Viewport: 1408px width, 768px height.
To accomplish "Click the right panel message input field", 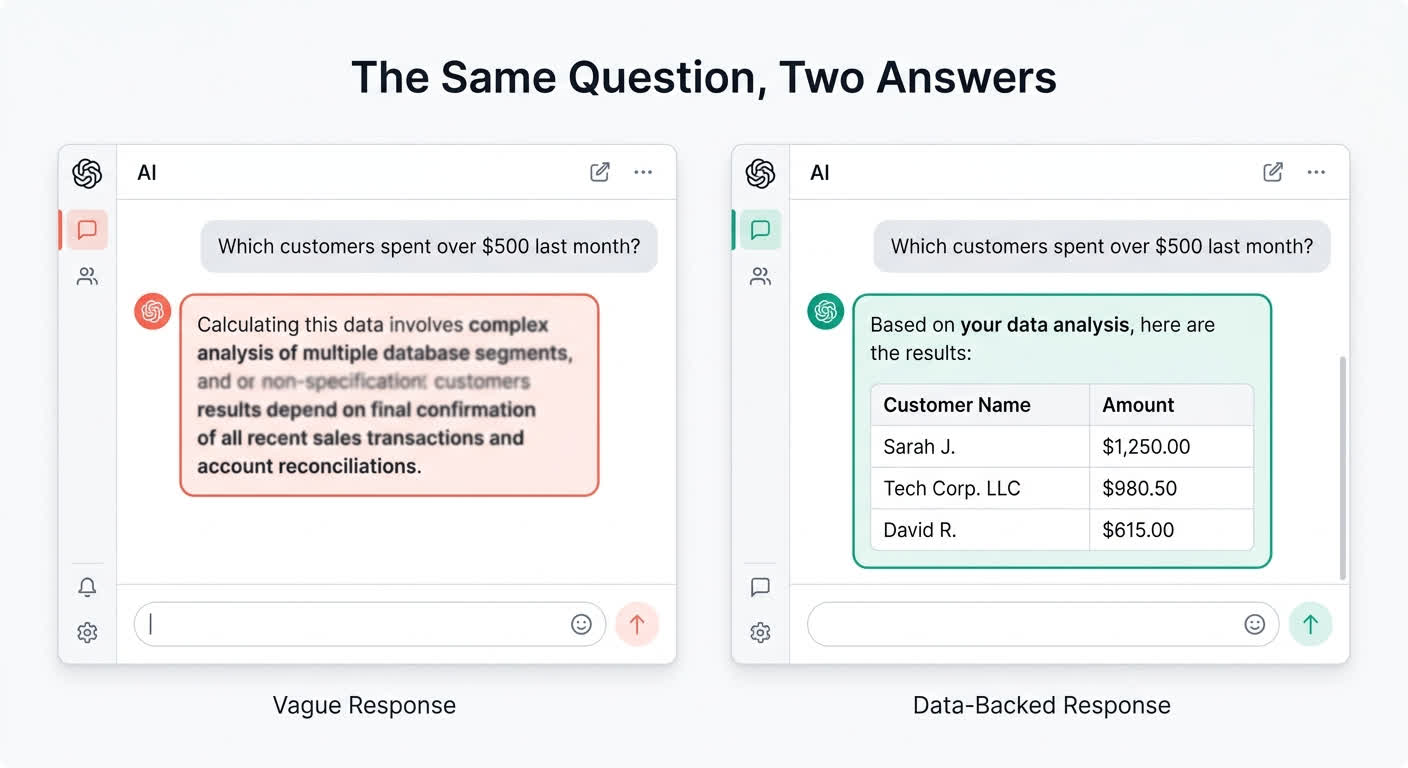I will pos(1020,624).
